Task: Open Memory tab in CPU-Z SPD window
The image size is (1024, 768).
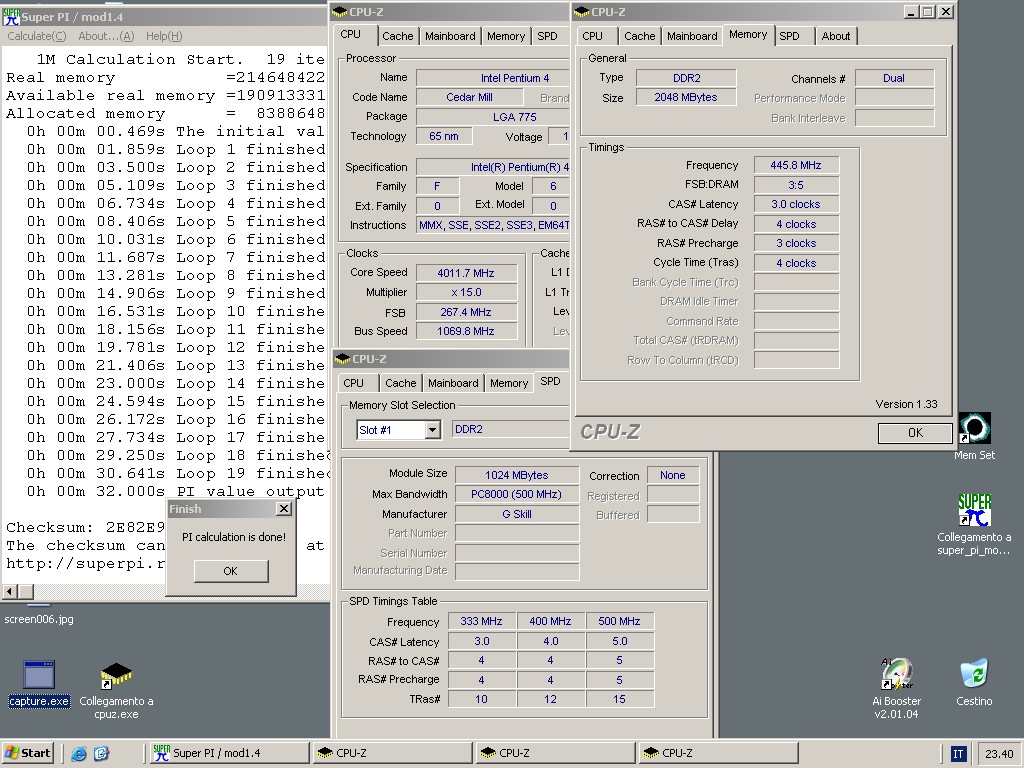Action: tap(509, 383)
